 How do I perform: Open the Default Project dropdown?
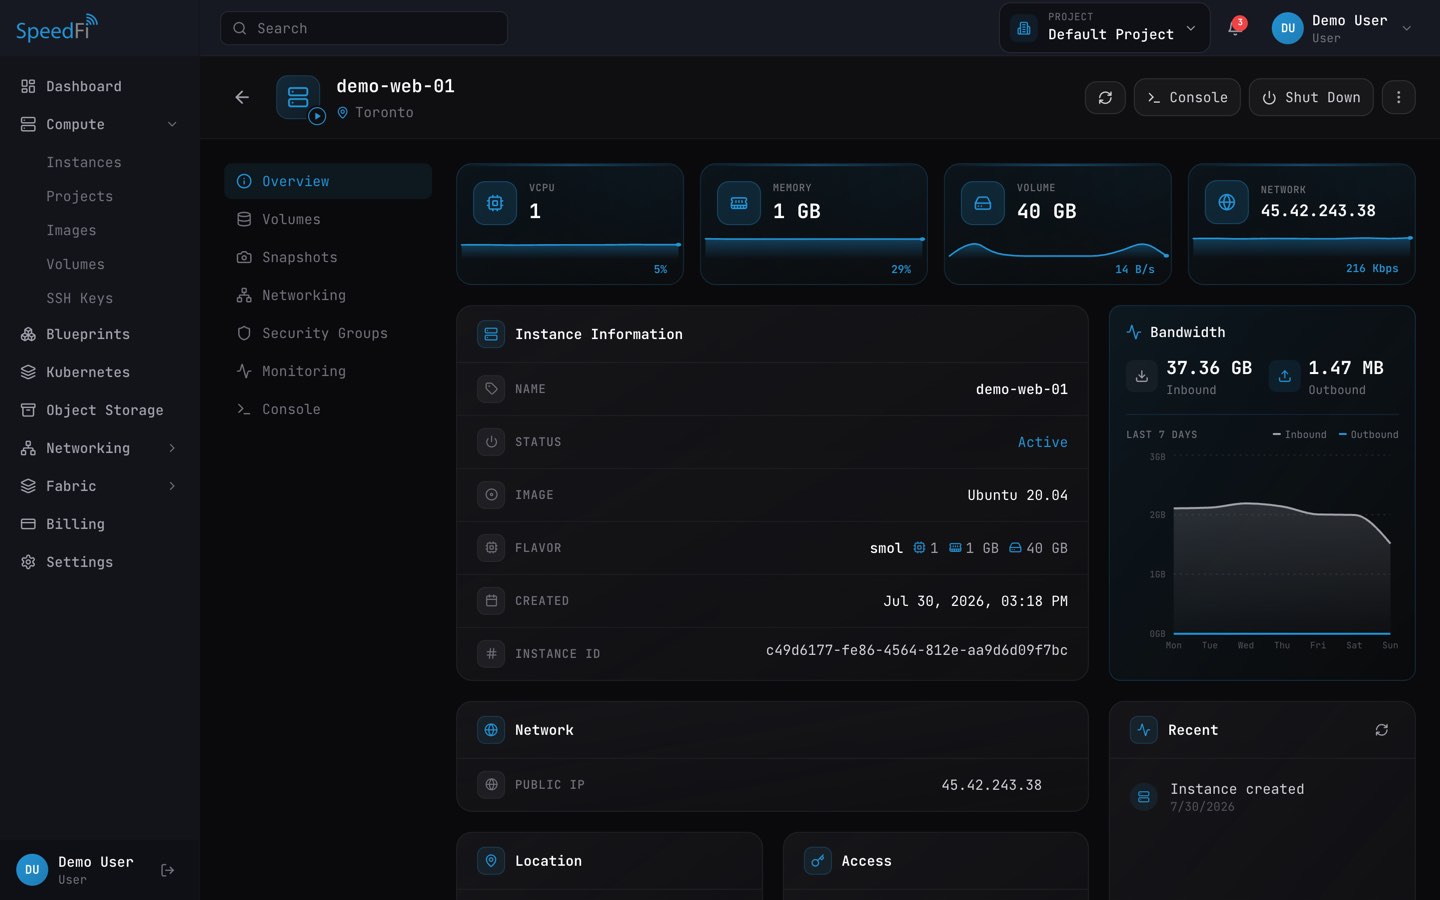coord(1104,28)
